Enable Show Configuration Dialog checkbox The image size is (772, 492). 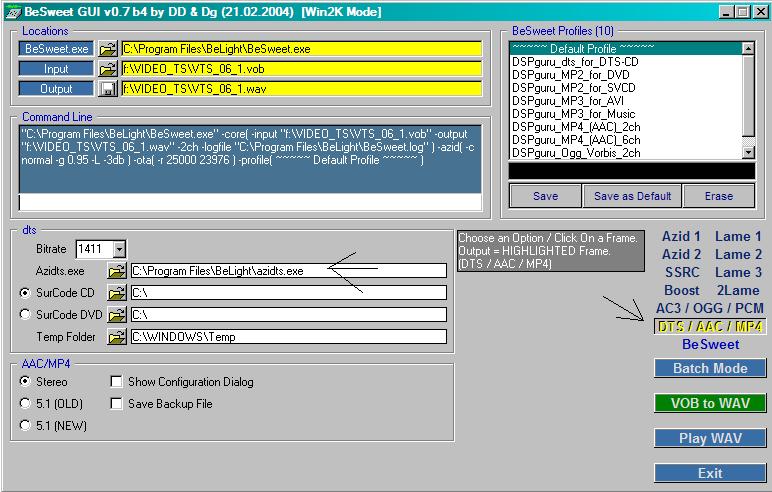coord(117,382)
